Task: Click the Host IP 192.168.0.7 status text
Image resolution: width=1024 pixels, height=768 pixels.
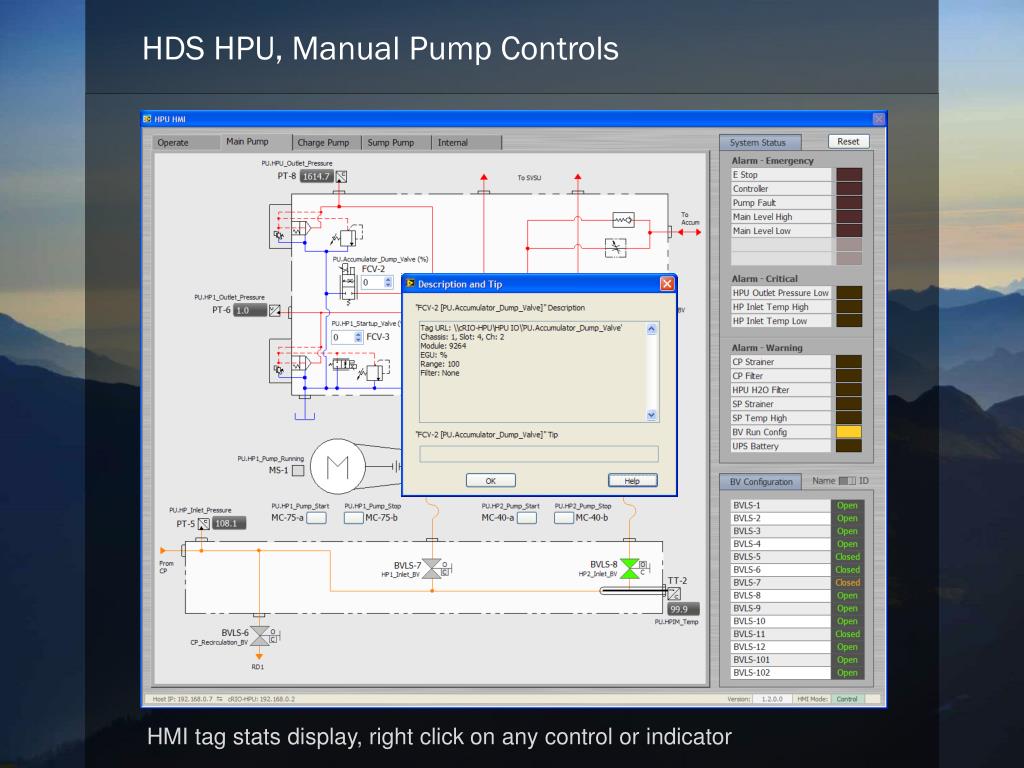Action: (182, 699)
